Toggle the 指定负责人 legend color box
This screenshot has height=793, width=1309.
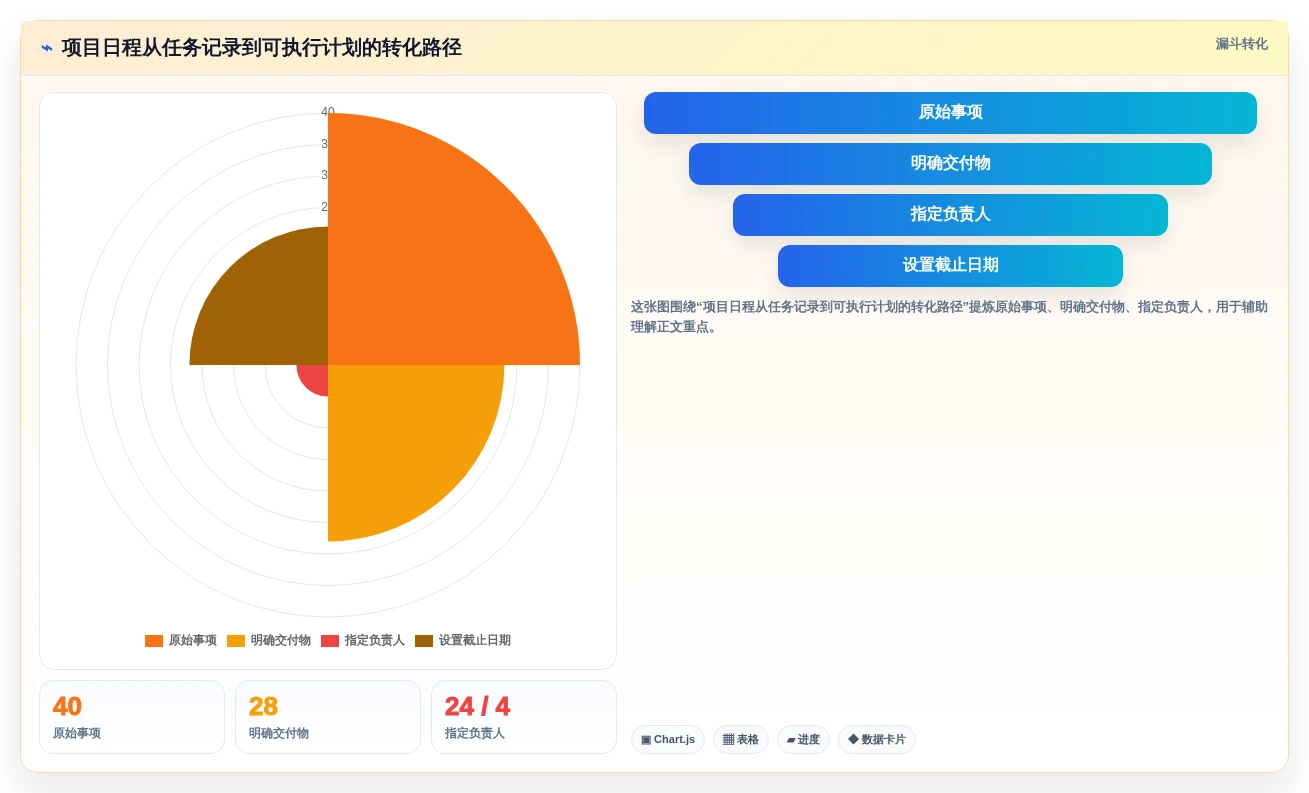coord(330,641)
